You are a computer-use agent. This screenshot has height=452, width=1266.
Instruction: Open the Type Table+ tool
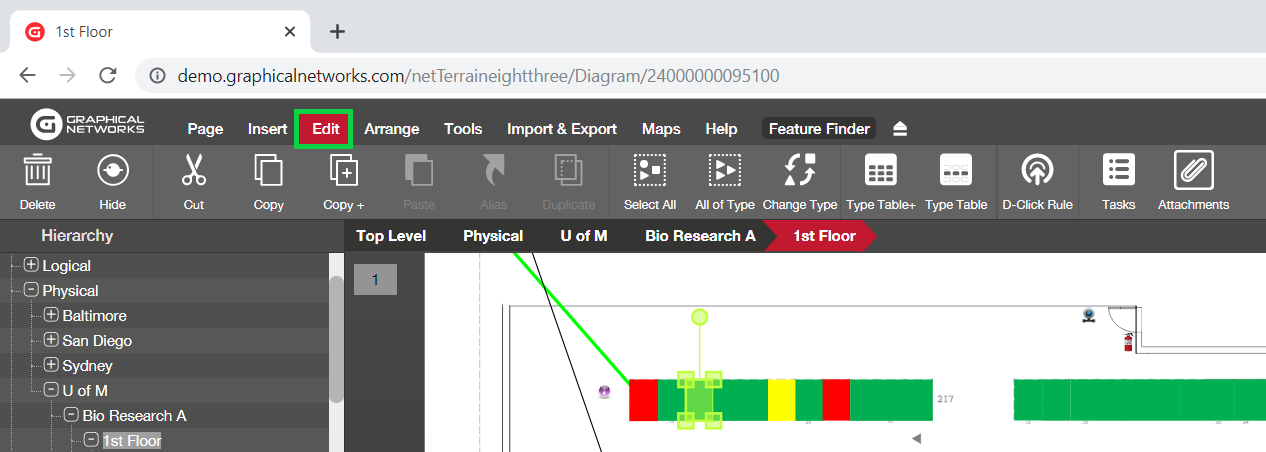coord(881,170)
